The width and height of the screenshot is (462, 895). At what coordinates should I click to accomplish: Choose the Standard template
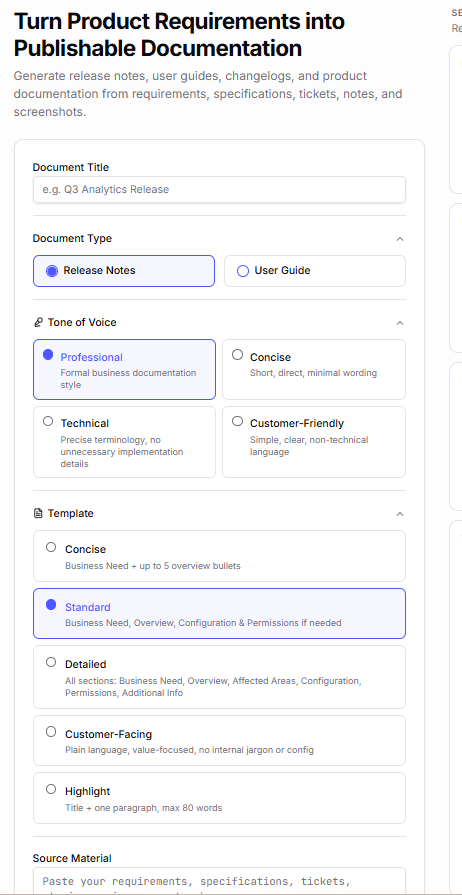point(219,614)
